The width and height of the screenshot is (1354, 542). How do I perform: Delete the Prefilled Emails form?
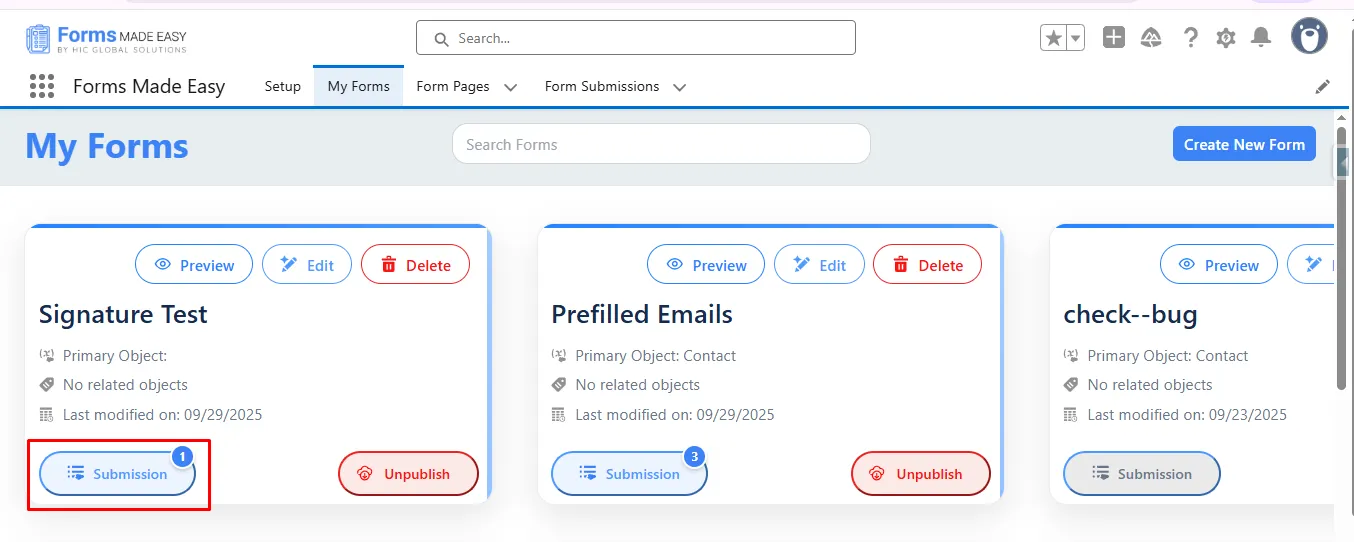tap(927, 265)
